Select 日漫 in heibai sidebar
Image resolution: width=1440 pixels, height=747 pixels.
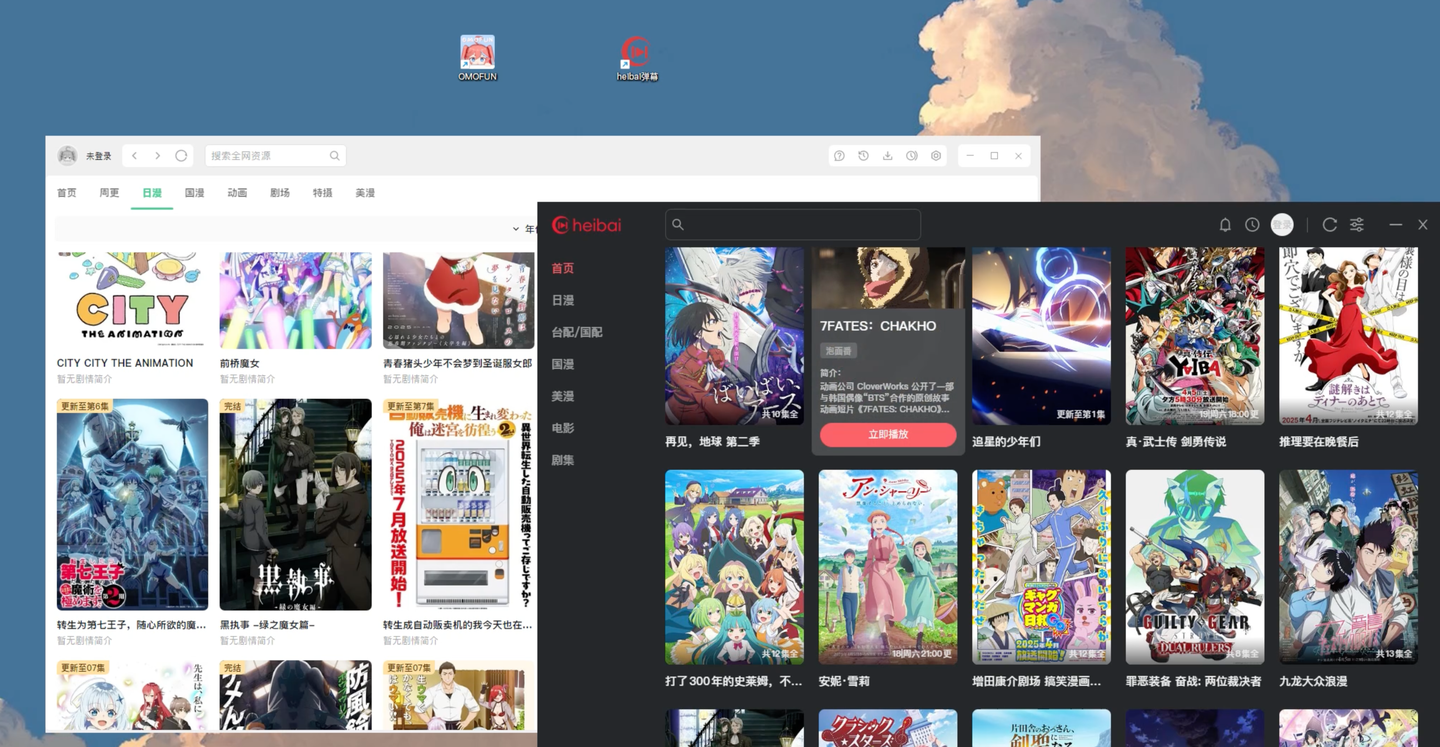563,300
